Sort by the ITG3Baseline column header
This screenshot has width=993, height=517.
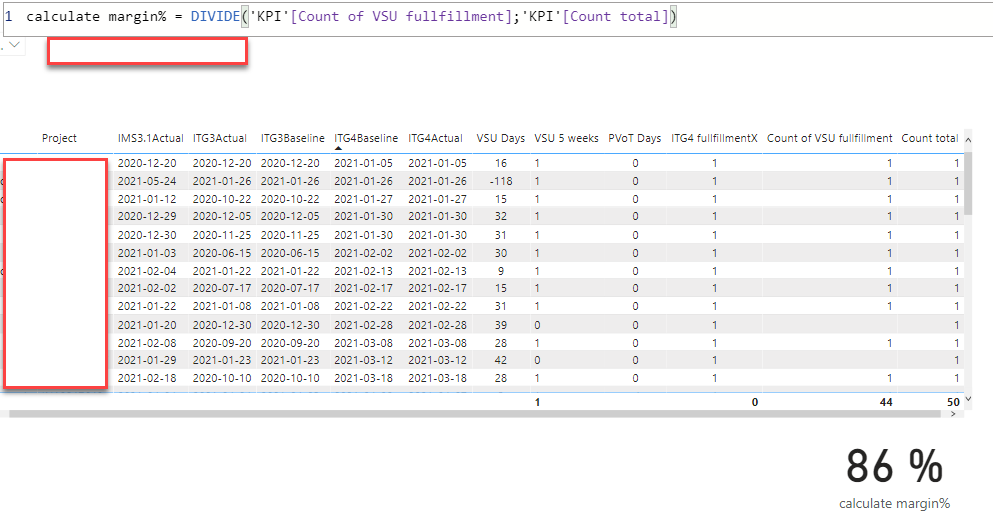[293, 138]
